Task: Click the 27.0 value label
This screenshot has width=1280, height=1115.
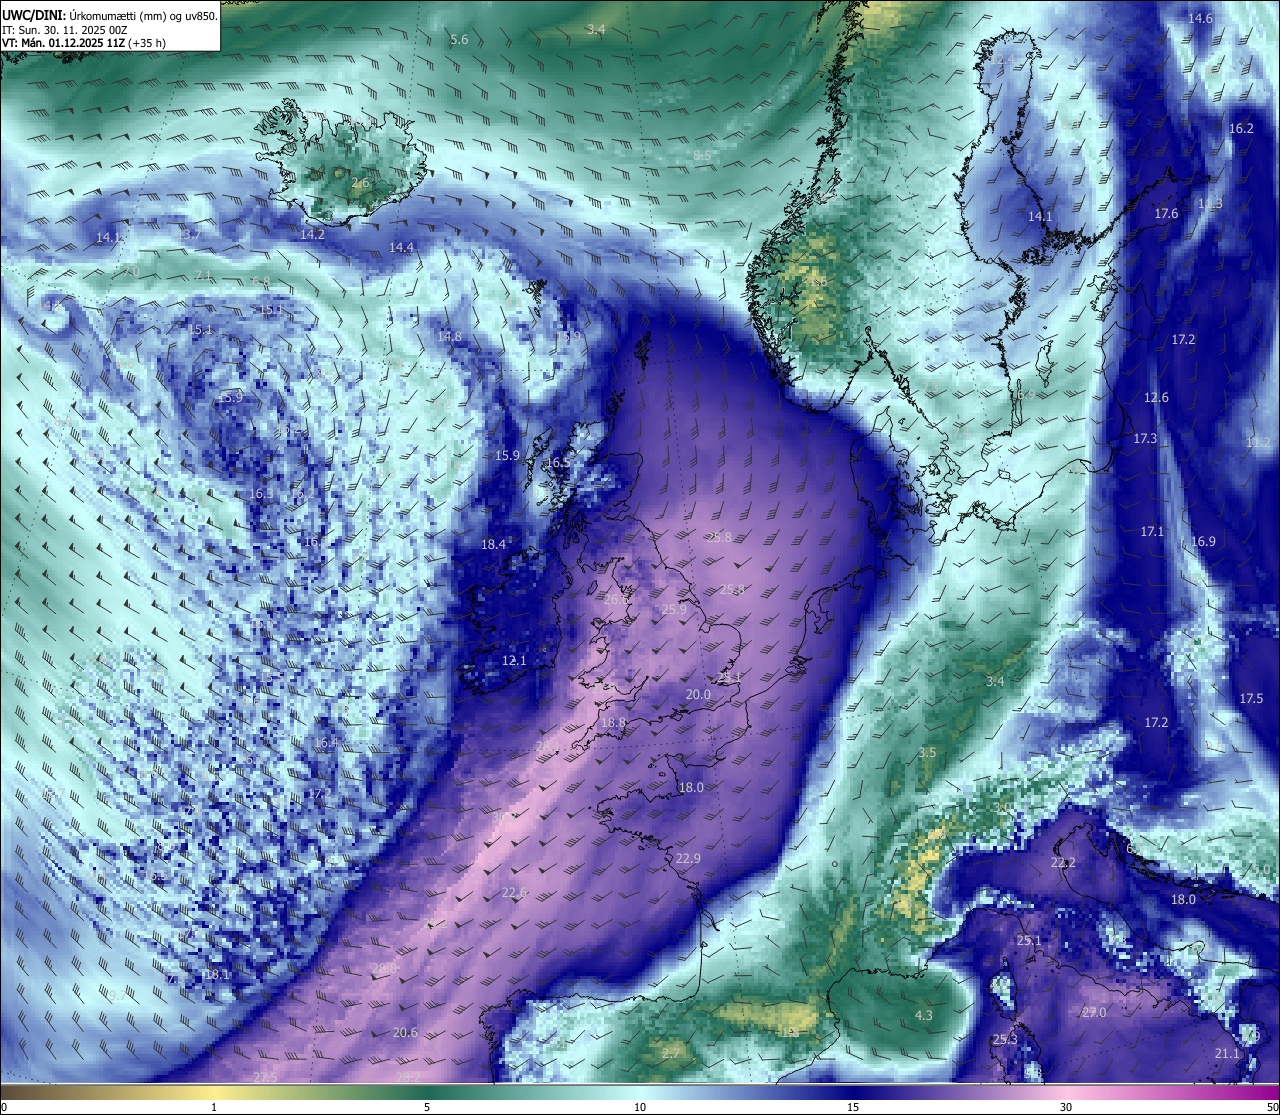Action: (1094, 1013)
